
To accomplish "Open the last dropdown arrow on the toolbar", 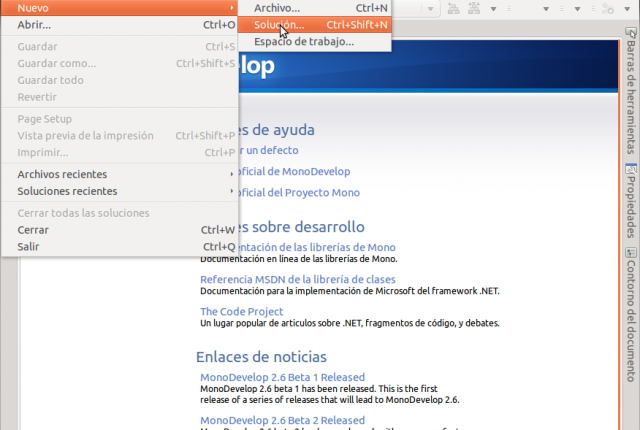I will click(x=627, y=9).
